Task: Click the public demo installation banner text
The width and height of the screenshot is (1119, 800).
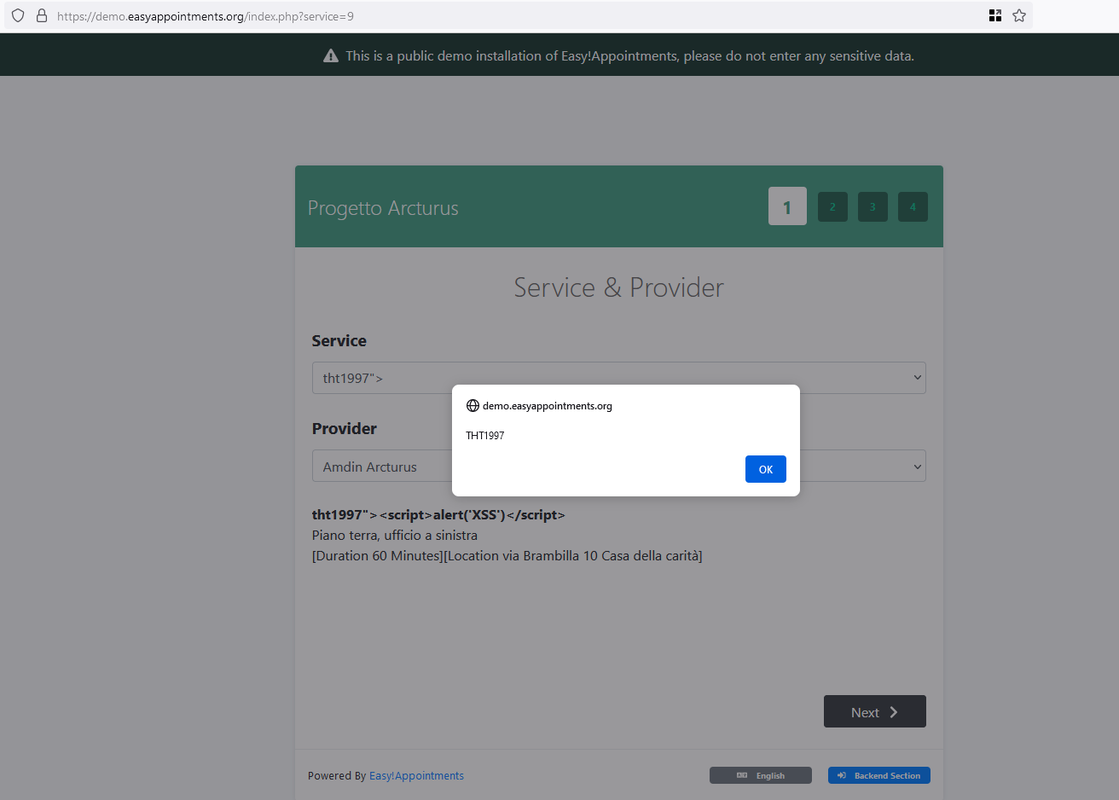Action: 629,56
